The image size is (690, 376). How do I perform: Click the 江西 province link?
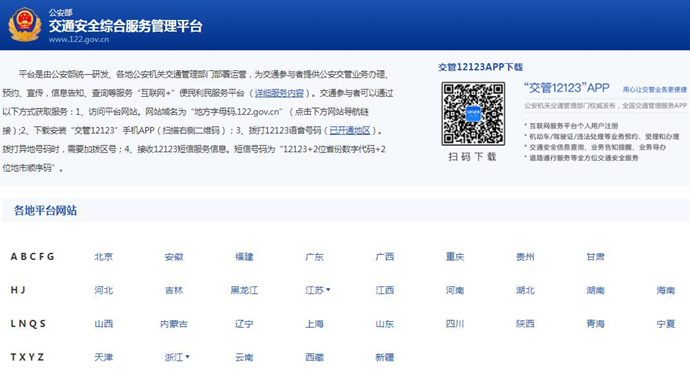tap(385, 290)
